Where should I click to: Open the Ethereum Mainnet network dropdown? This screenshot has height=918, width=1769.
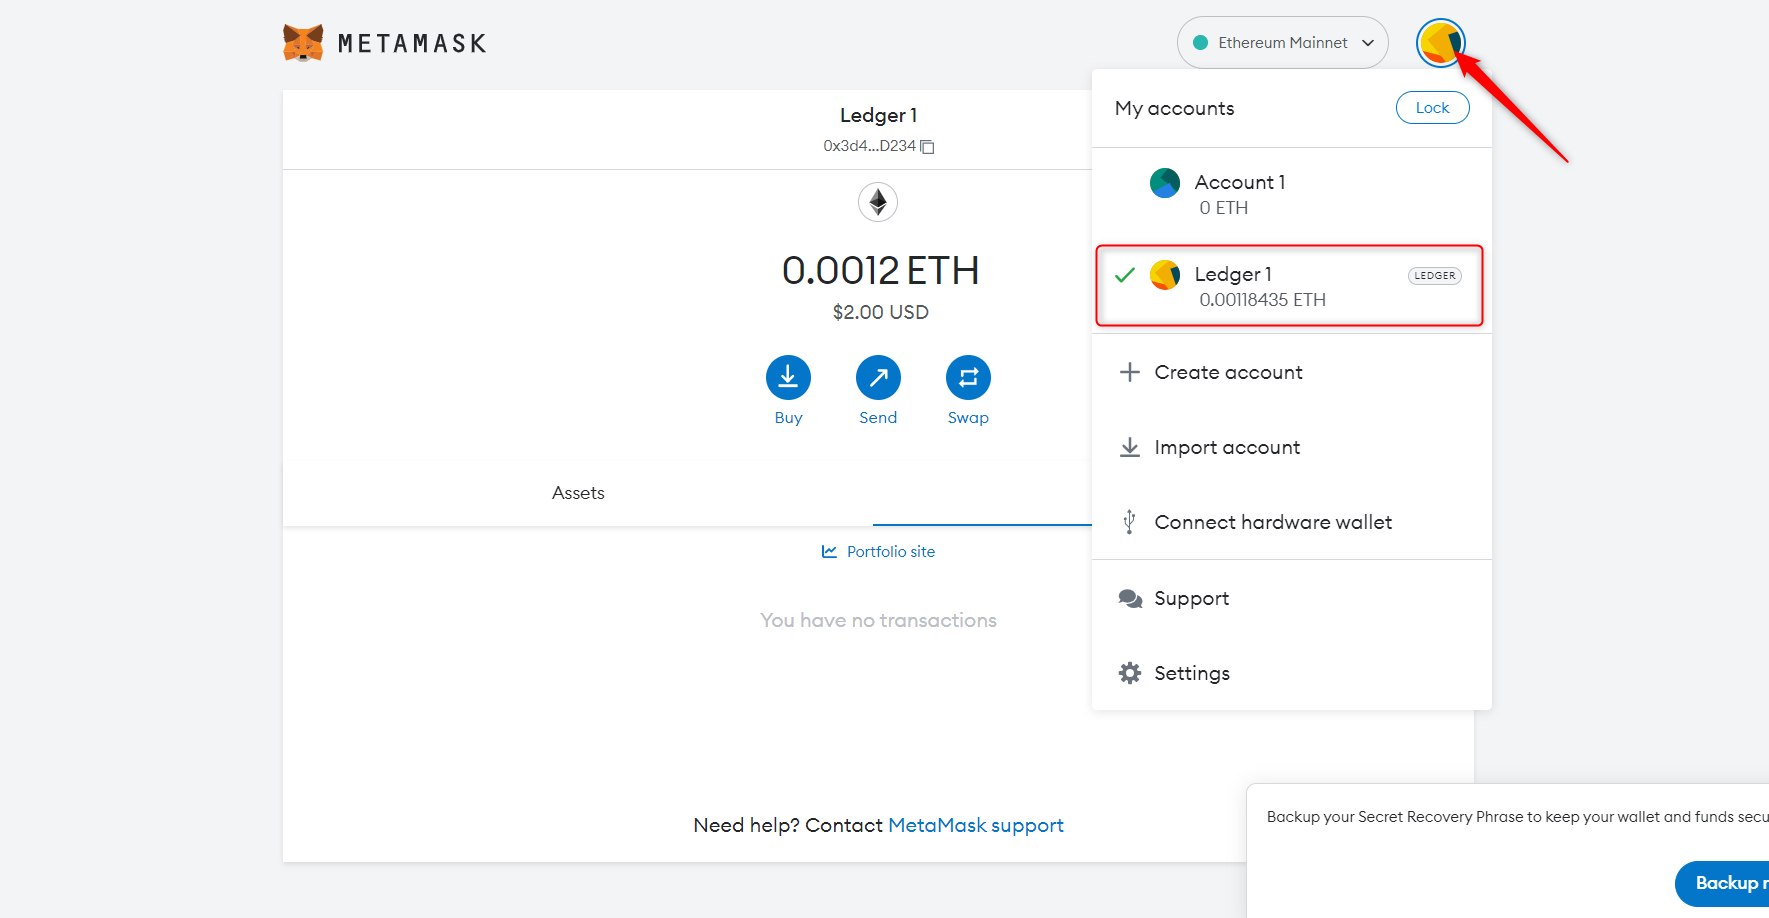point(1282,43)
